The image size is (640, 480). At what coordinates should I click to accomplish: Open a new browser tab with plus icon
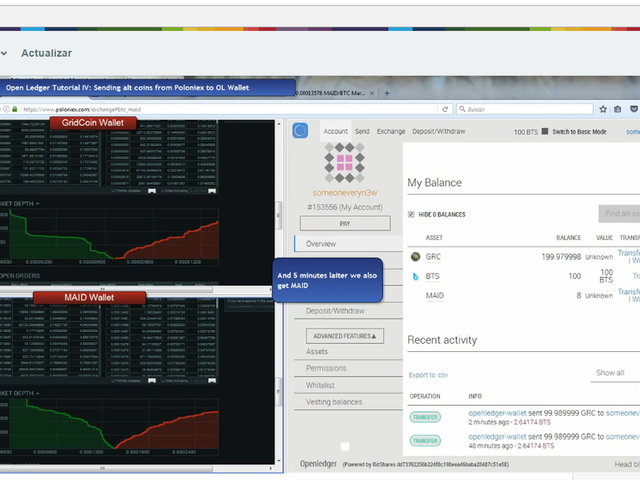point(387,93)
